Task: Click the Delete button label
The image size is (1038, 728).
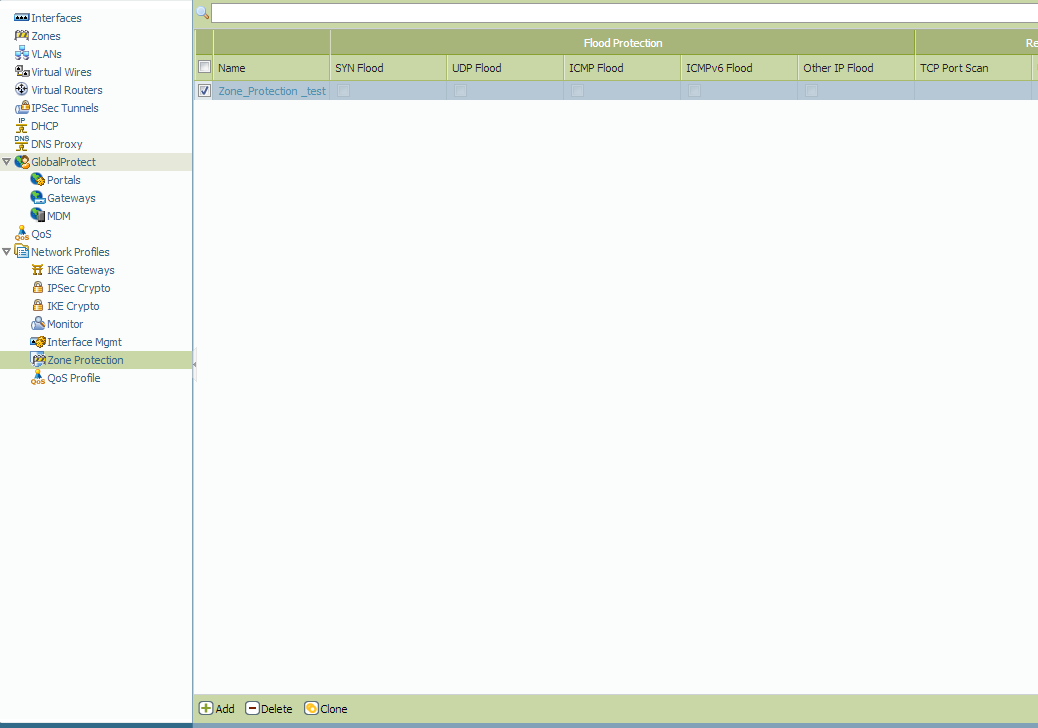Action: tap(277, 709)
